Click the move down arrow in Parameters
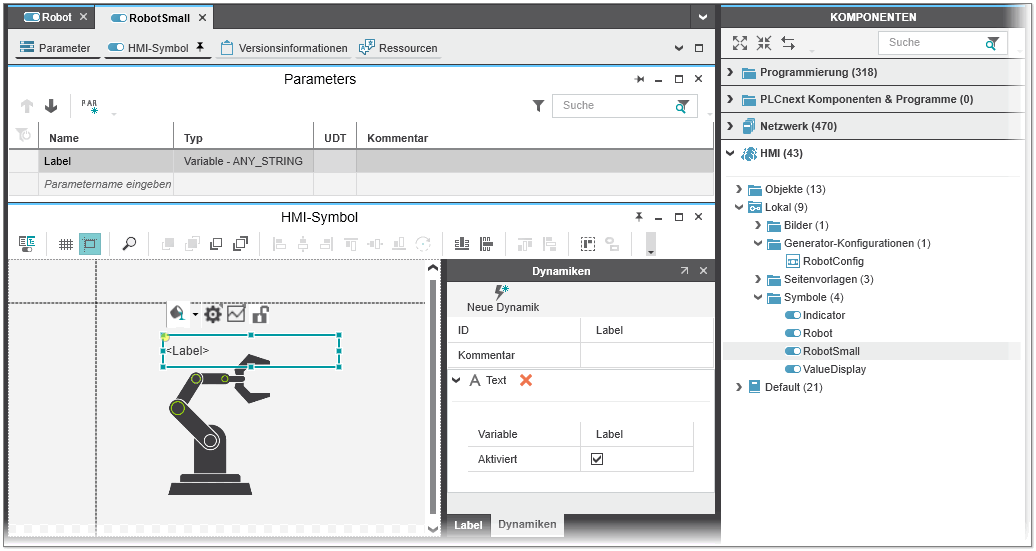Screen dimensions: 1036x551 [x=51, y=106]
